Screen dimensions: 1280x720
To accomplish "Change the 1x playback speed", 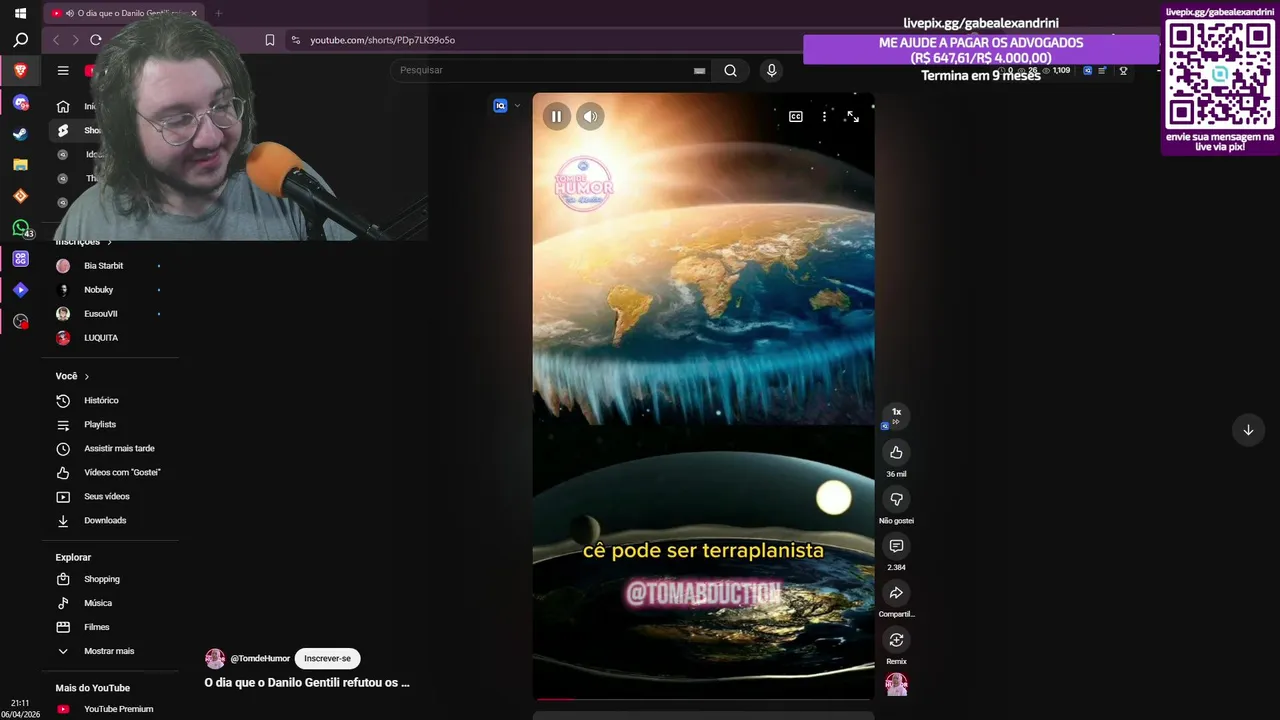I will tap(896, 415).
